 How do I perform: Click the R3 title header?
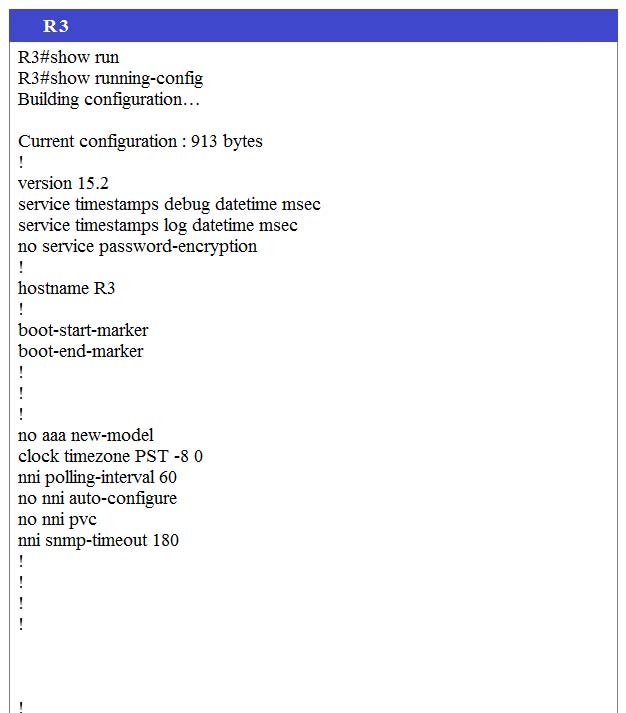pyautogui.click(x=55, y=26)
